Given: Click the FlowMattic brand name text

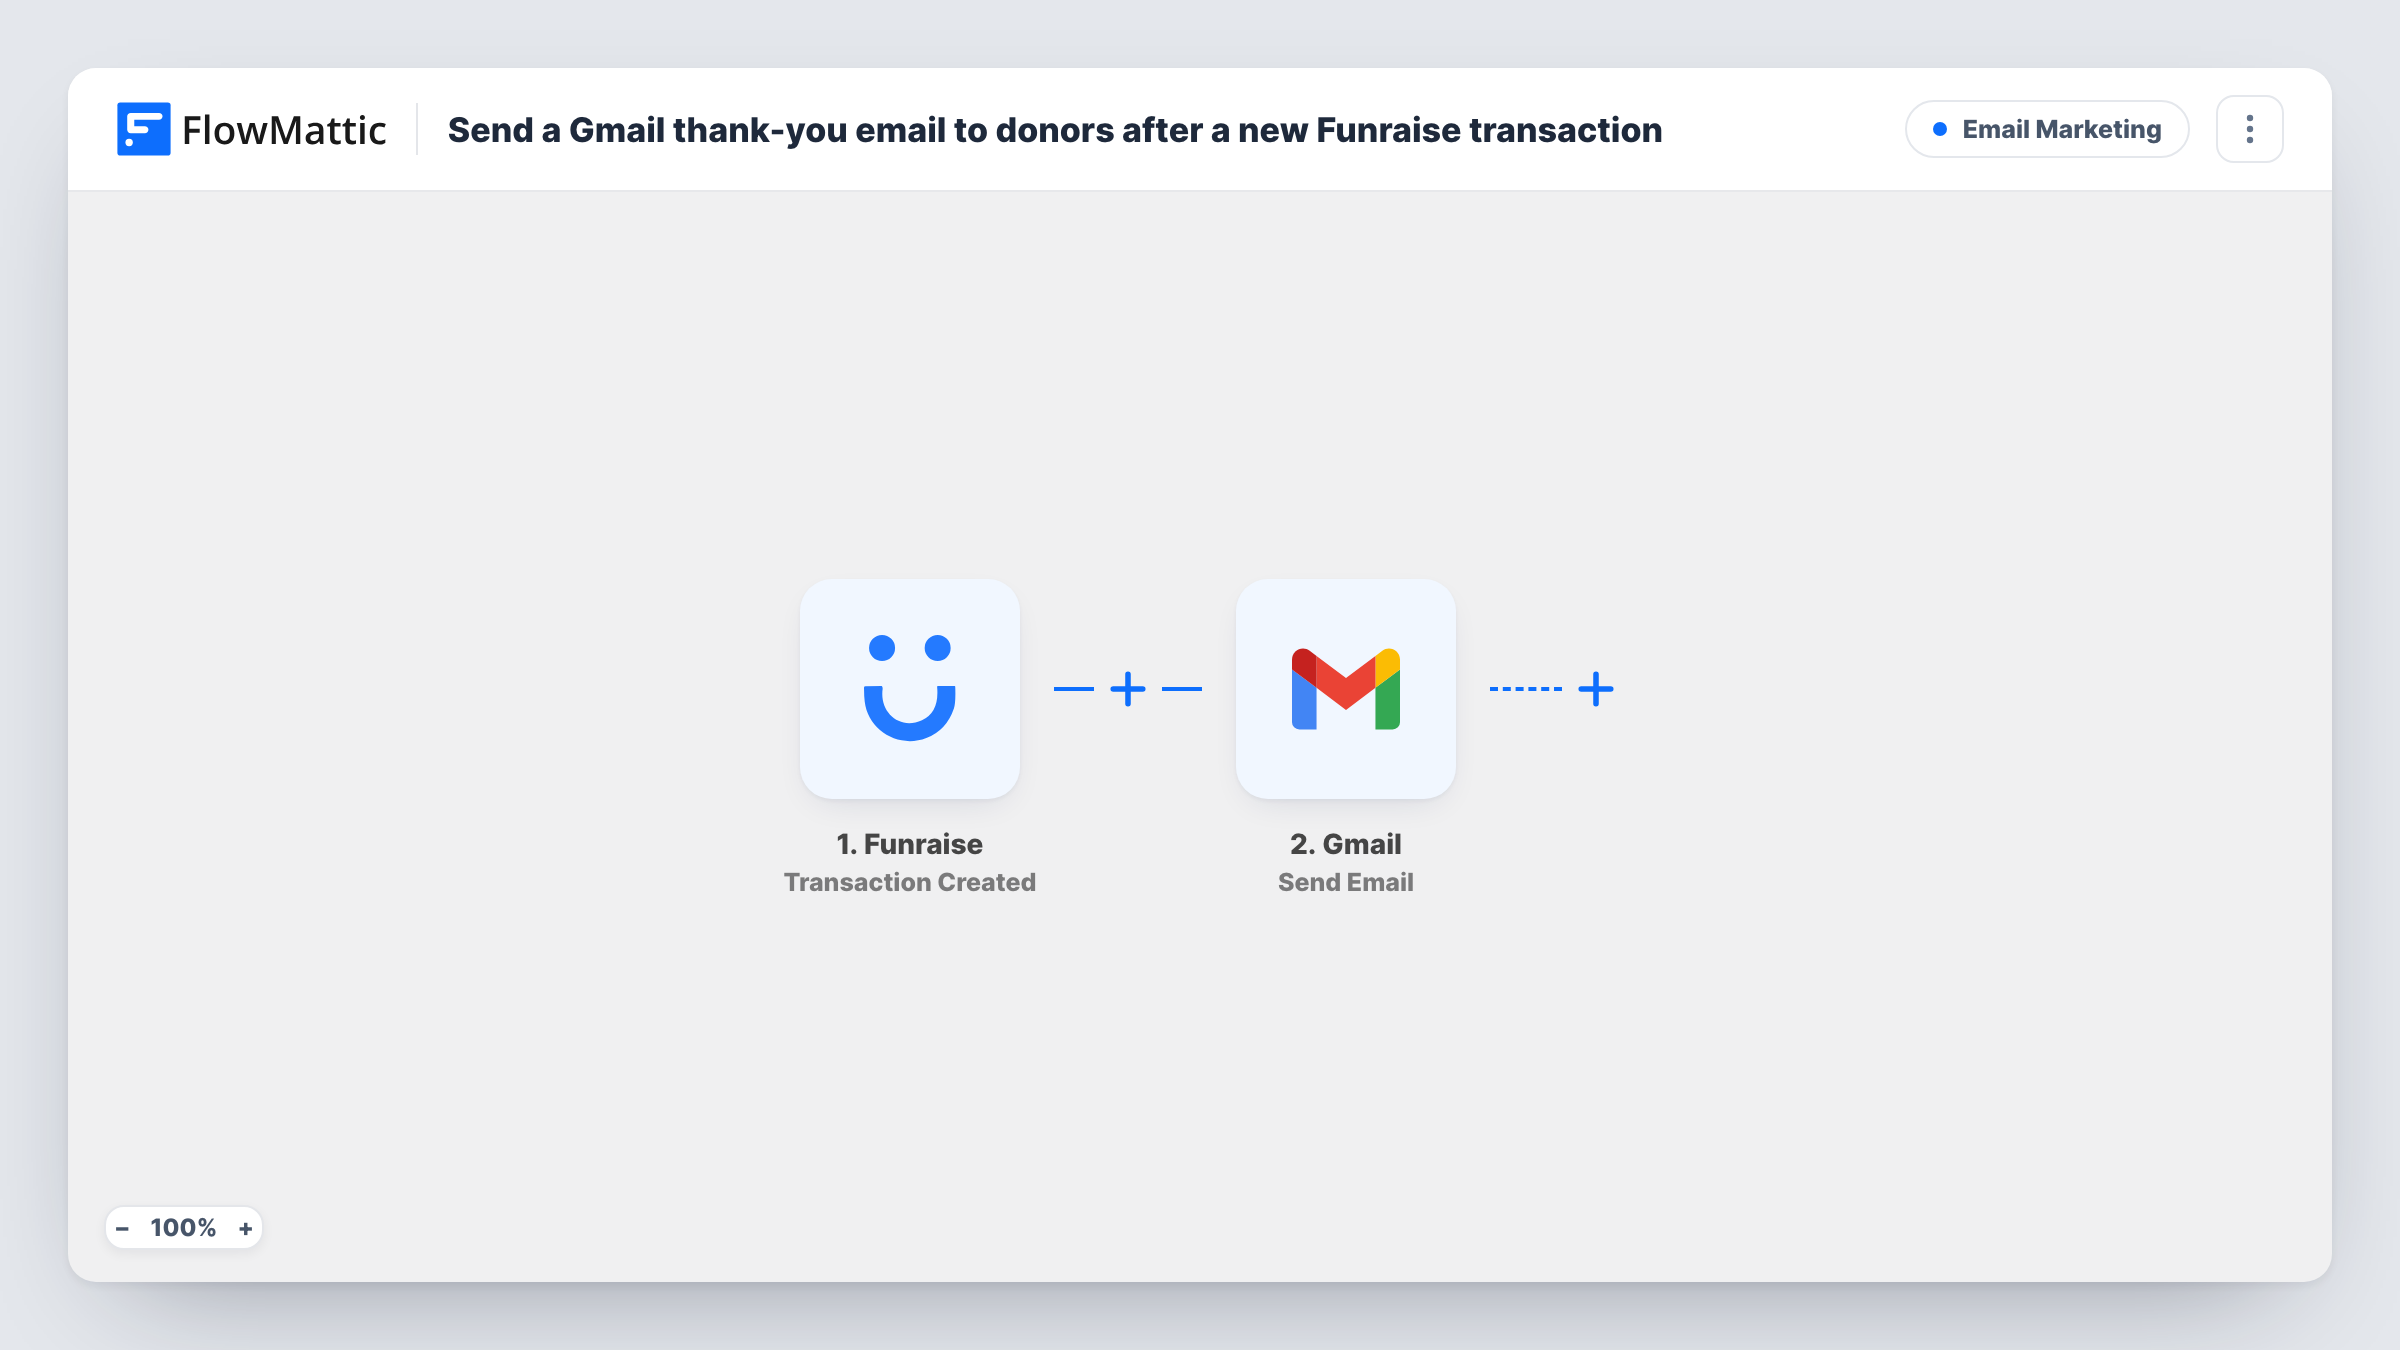Looking at the screenshot, I should [284, 130].
